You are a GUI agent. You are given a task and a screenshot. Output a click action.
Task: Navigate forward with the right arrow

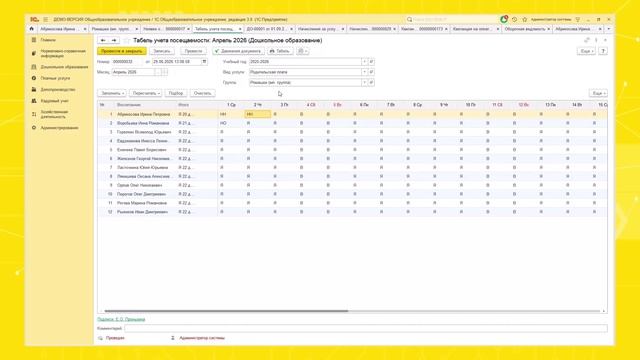coord(114,40)
